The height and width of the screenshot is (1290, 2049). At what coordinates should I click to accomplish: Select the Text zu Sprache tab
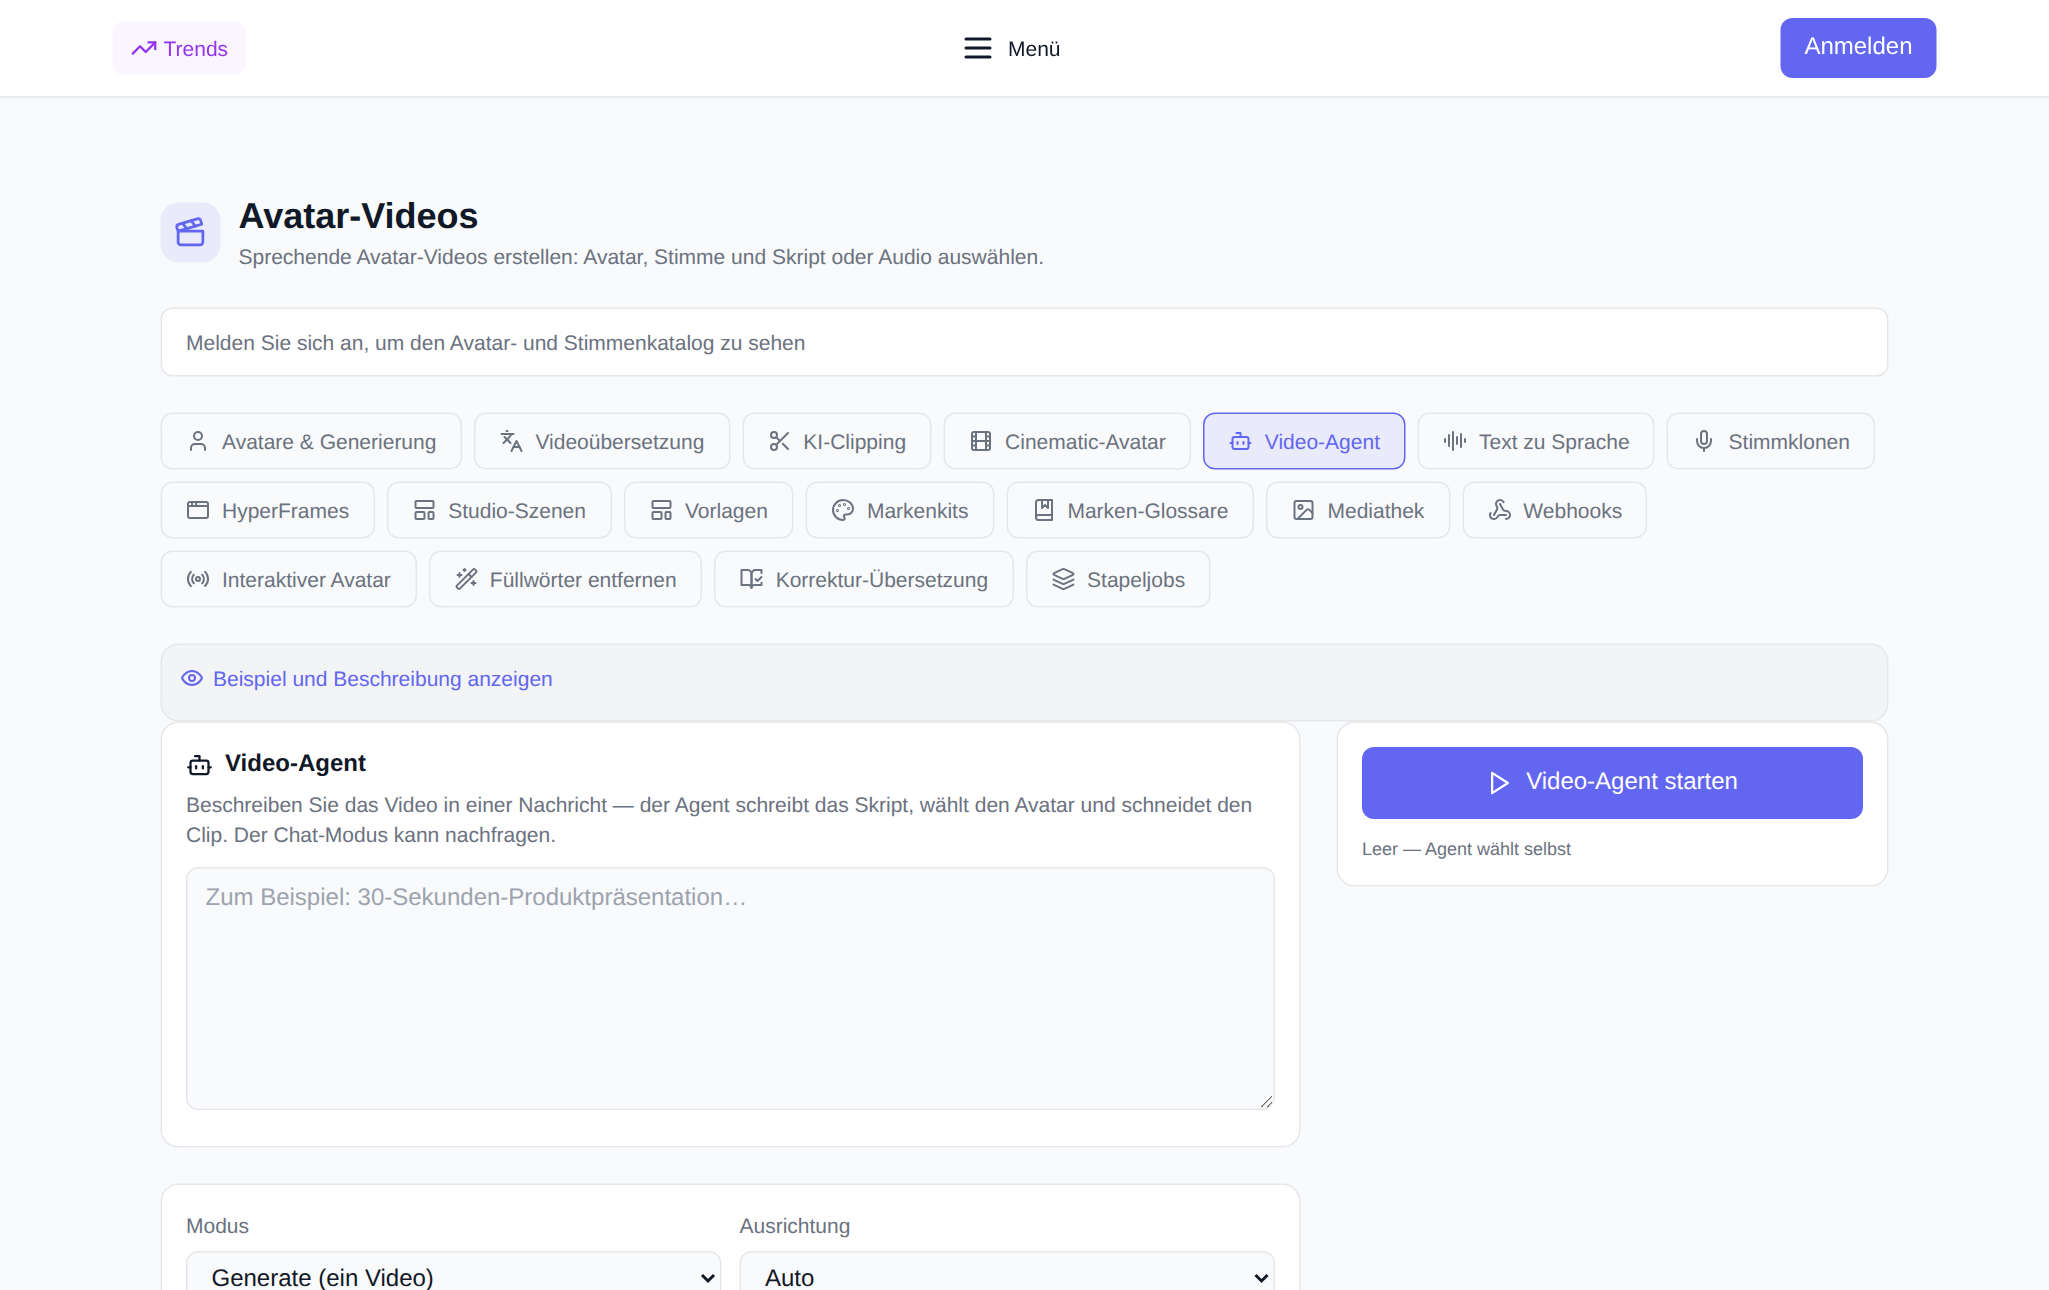pyautogui.click(x=1536, y=441)
